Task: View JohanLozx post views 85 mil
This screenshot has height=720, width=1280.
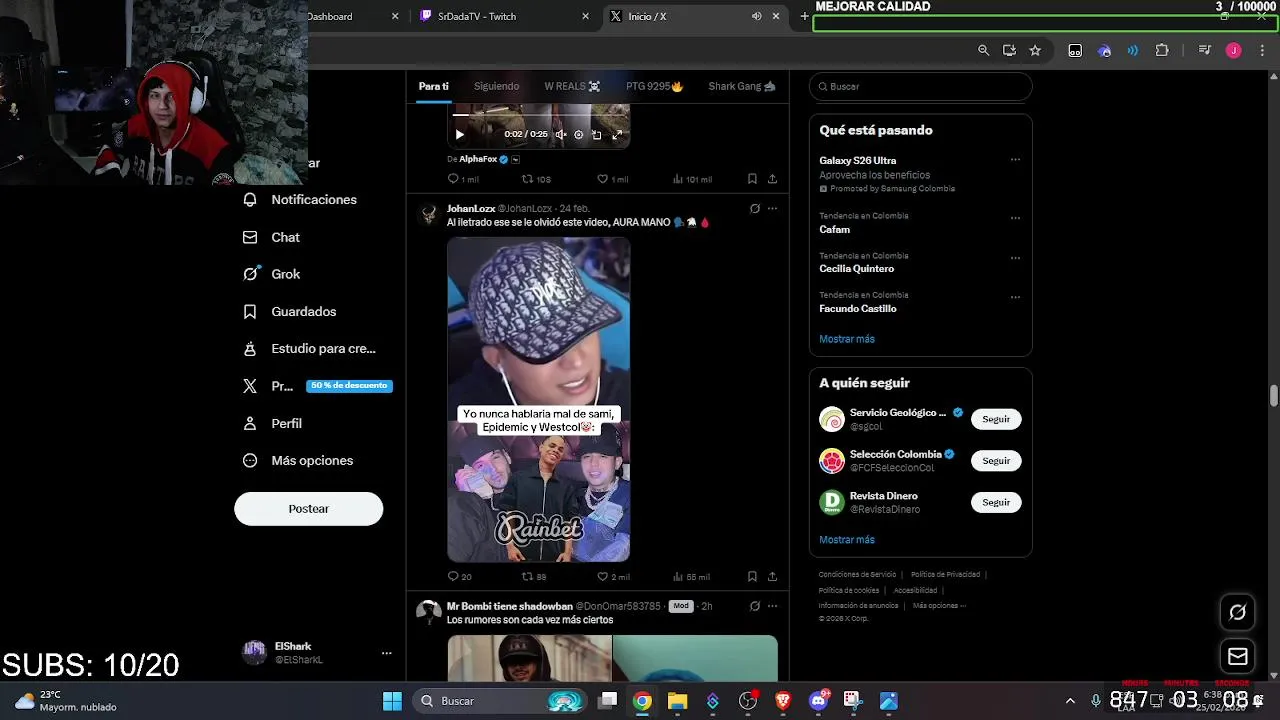Action: pos(691,577)
